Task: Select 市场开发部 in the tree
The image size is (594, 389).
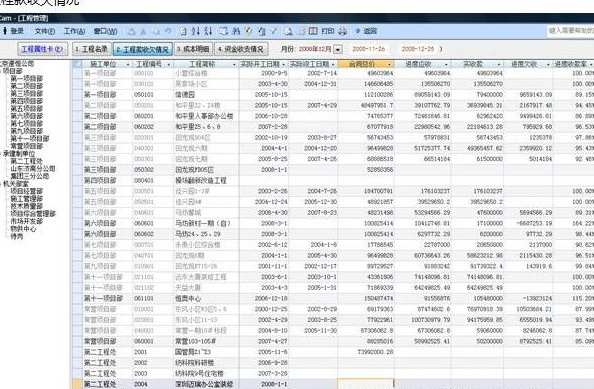Action: click(x=27, y=221)
